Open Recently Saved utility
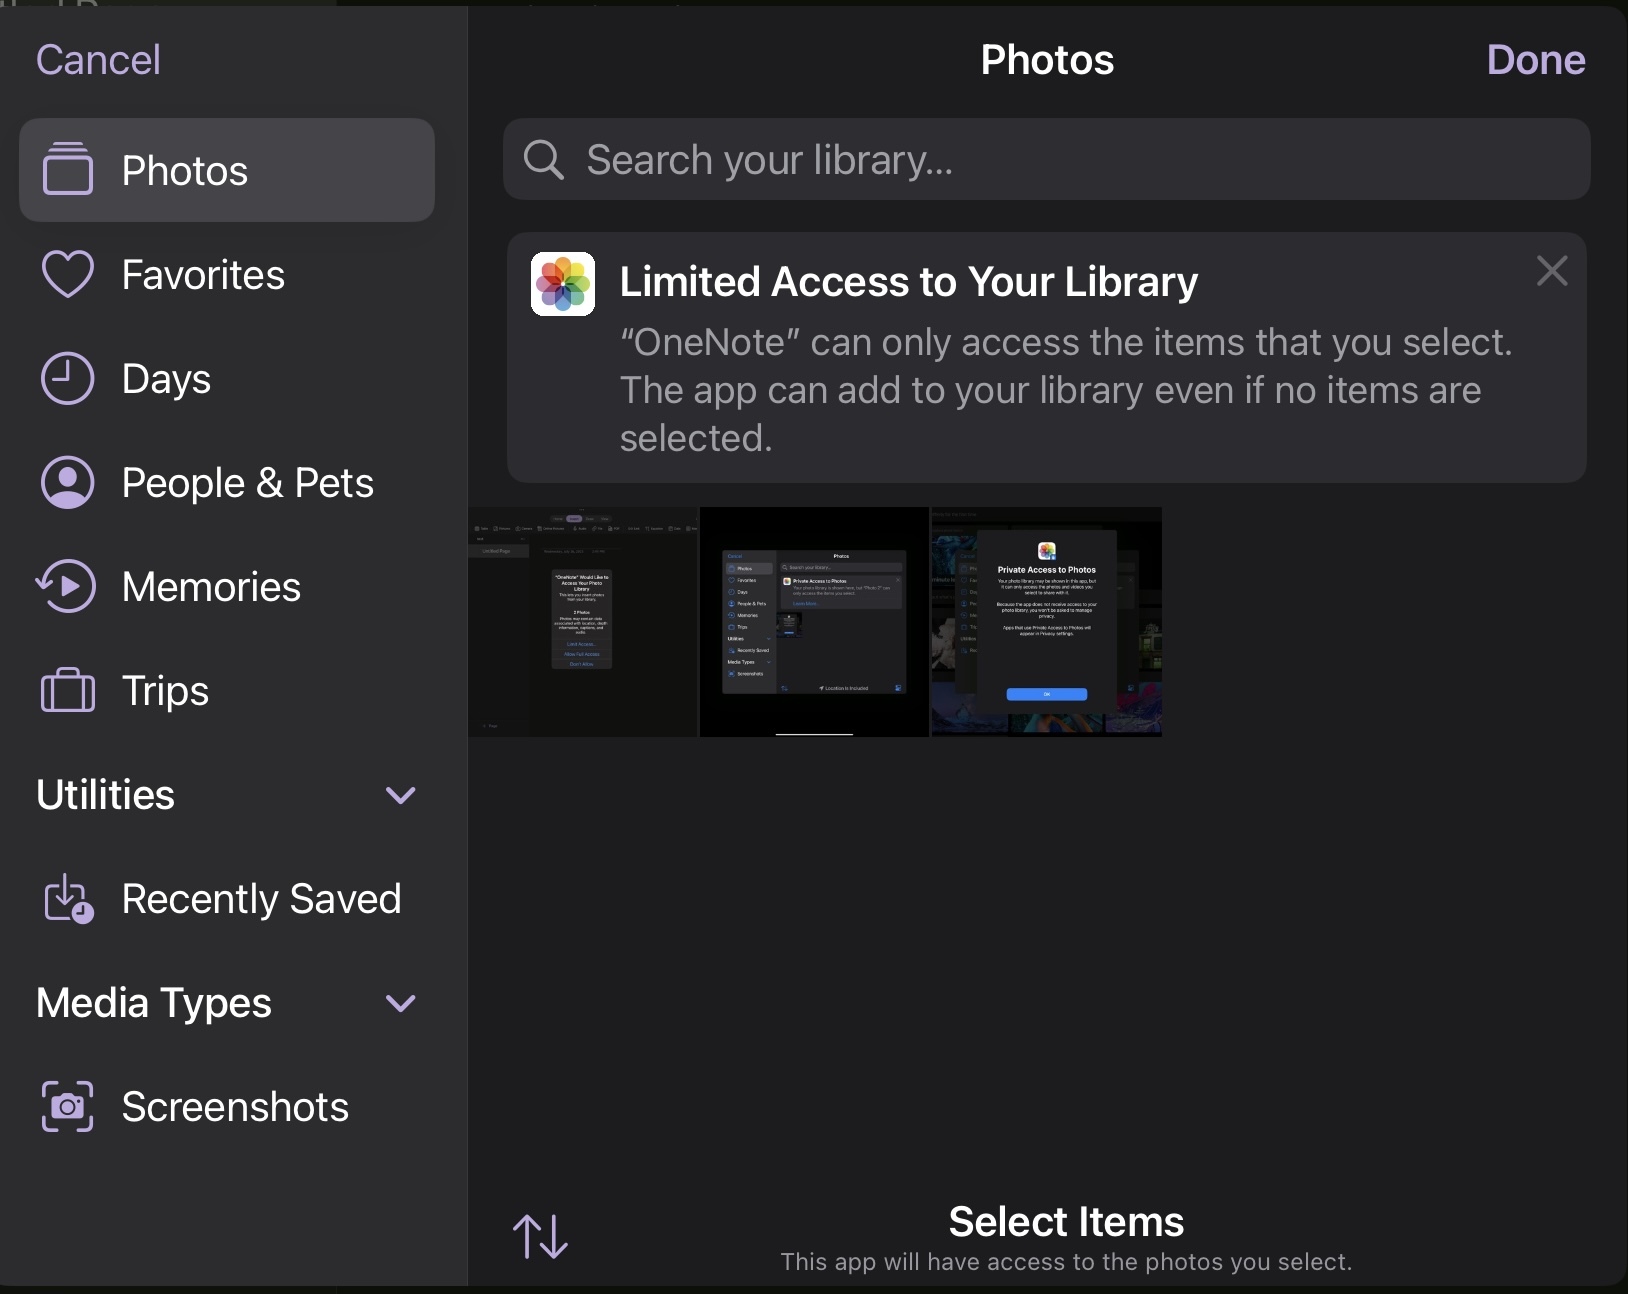 click(x=227, y=898)
